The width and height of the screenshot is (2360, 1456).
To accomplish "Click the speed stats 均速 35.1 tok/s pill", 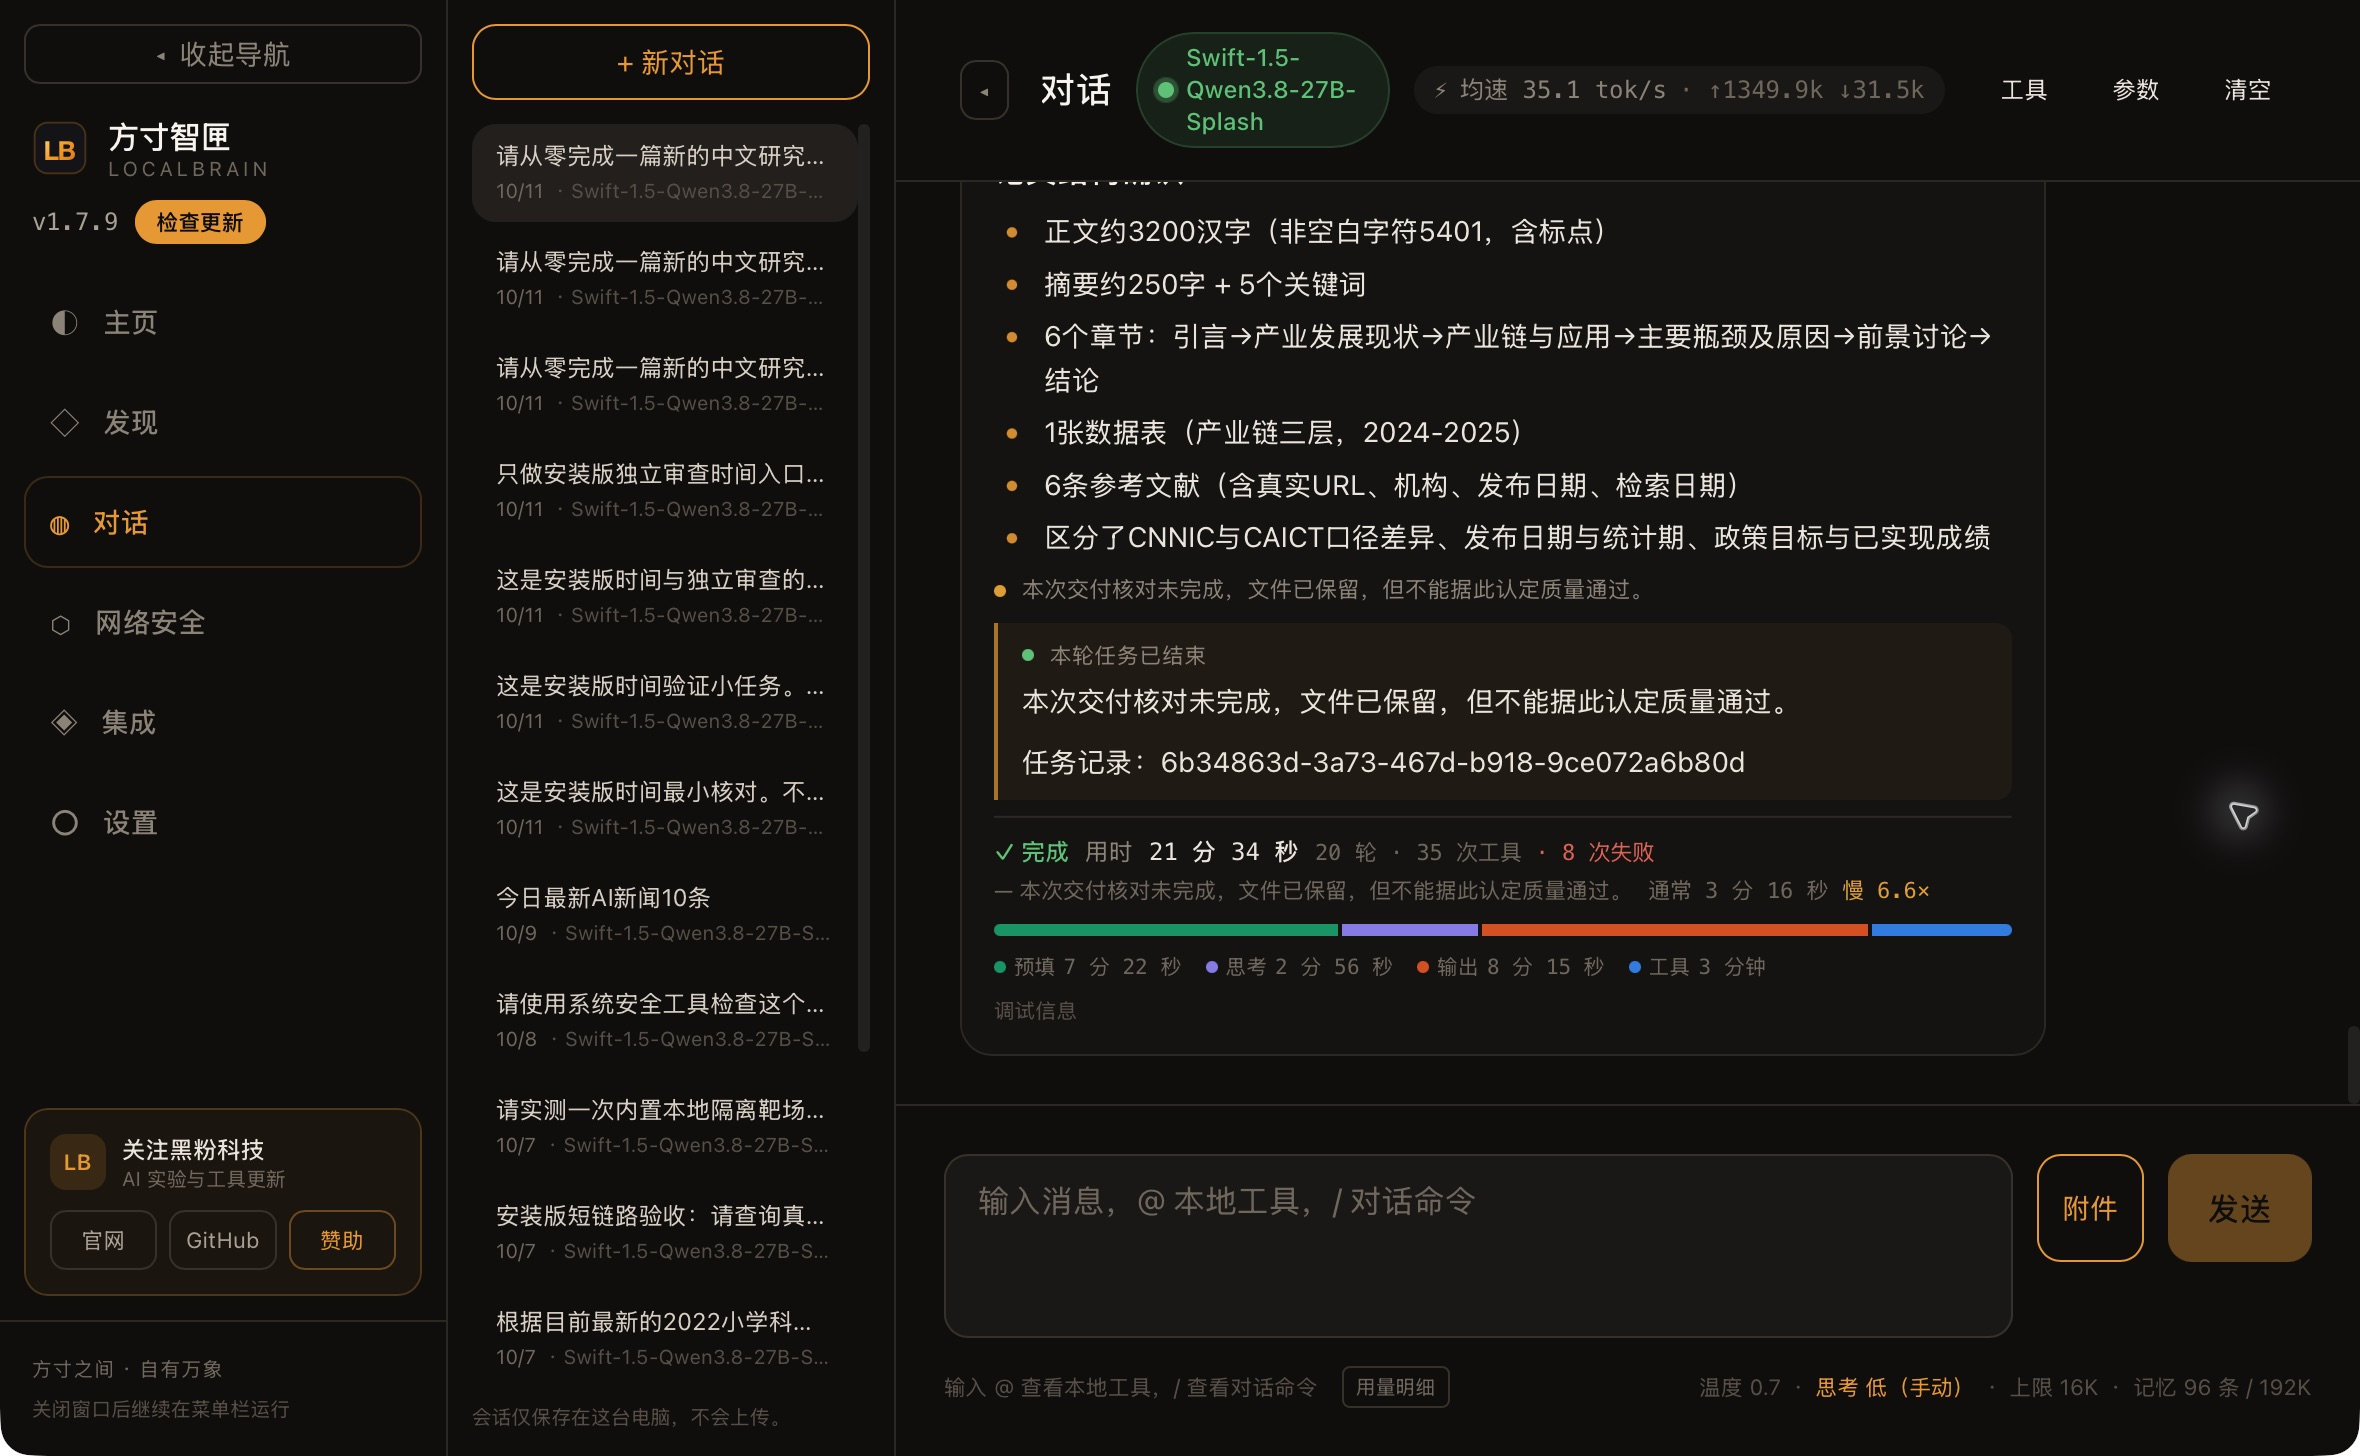I will click(x=1679, y=90).
